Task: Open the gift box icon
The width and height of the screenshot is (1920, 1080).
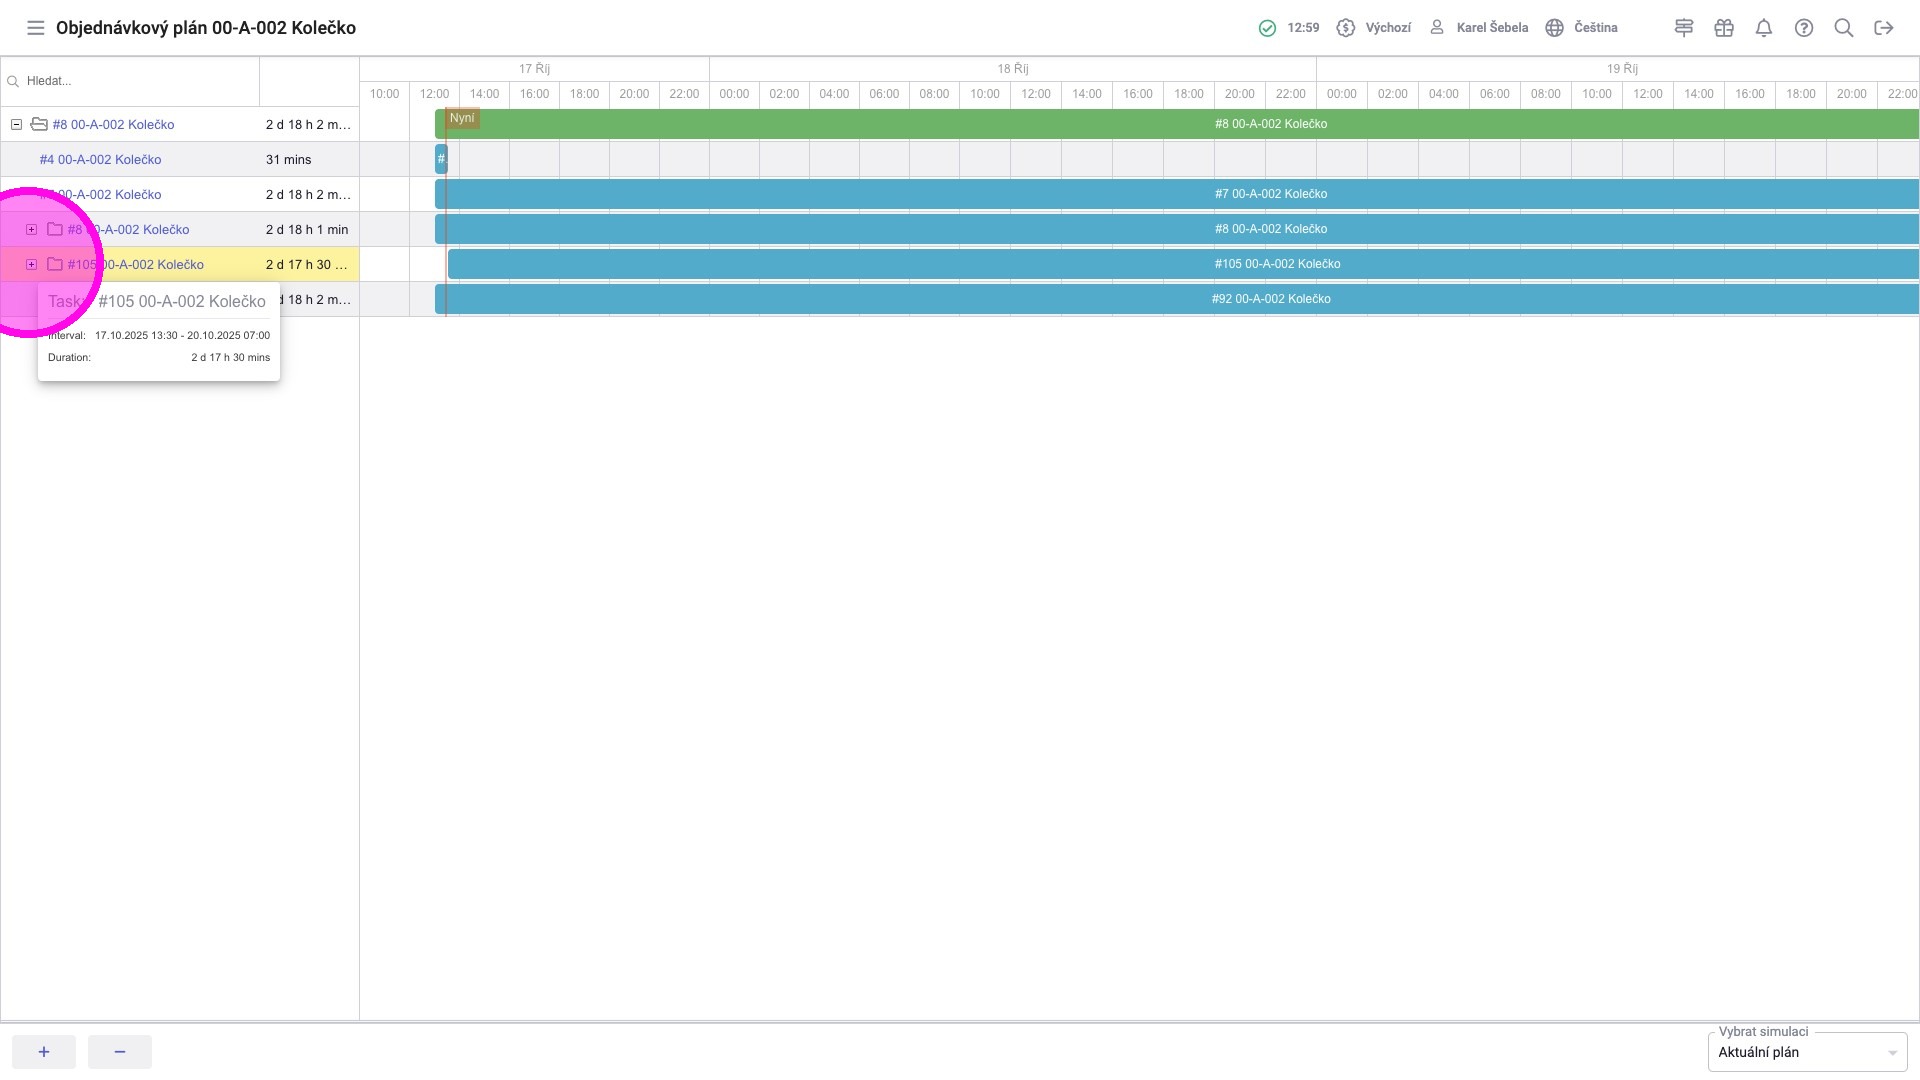Action: tap(1724, 28)
